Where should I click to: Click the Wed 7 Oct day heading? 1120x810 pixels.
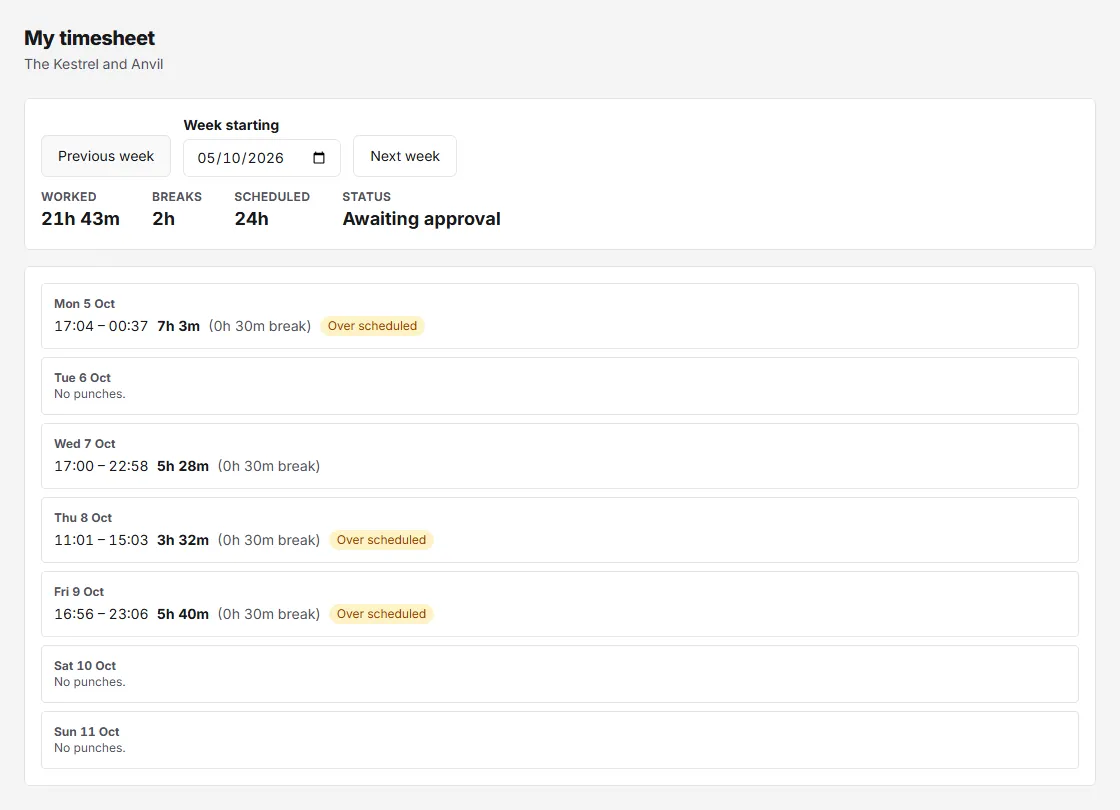84,444
